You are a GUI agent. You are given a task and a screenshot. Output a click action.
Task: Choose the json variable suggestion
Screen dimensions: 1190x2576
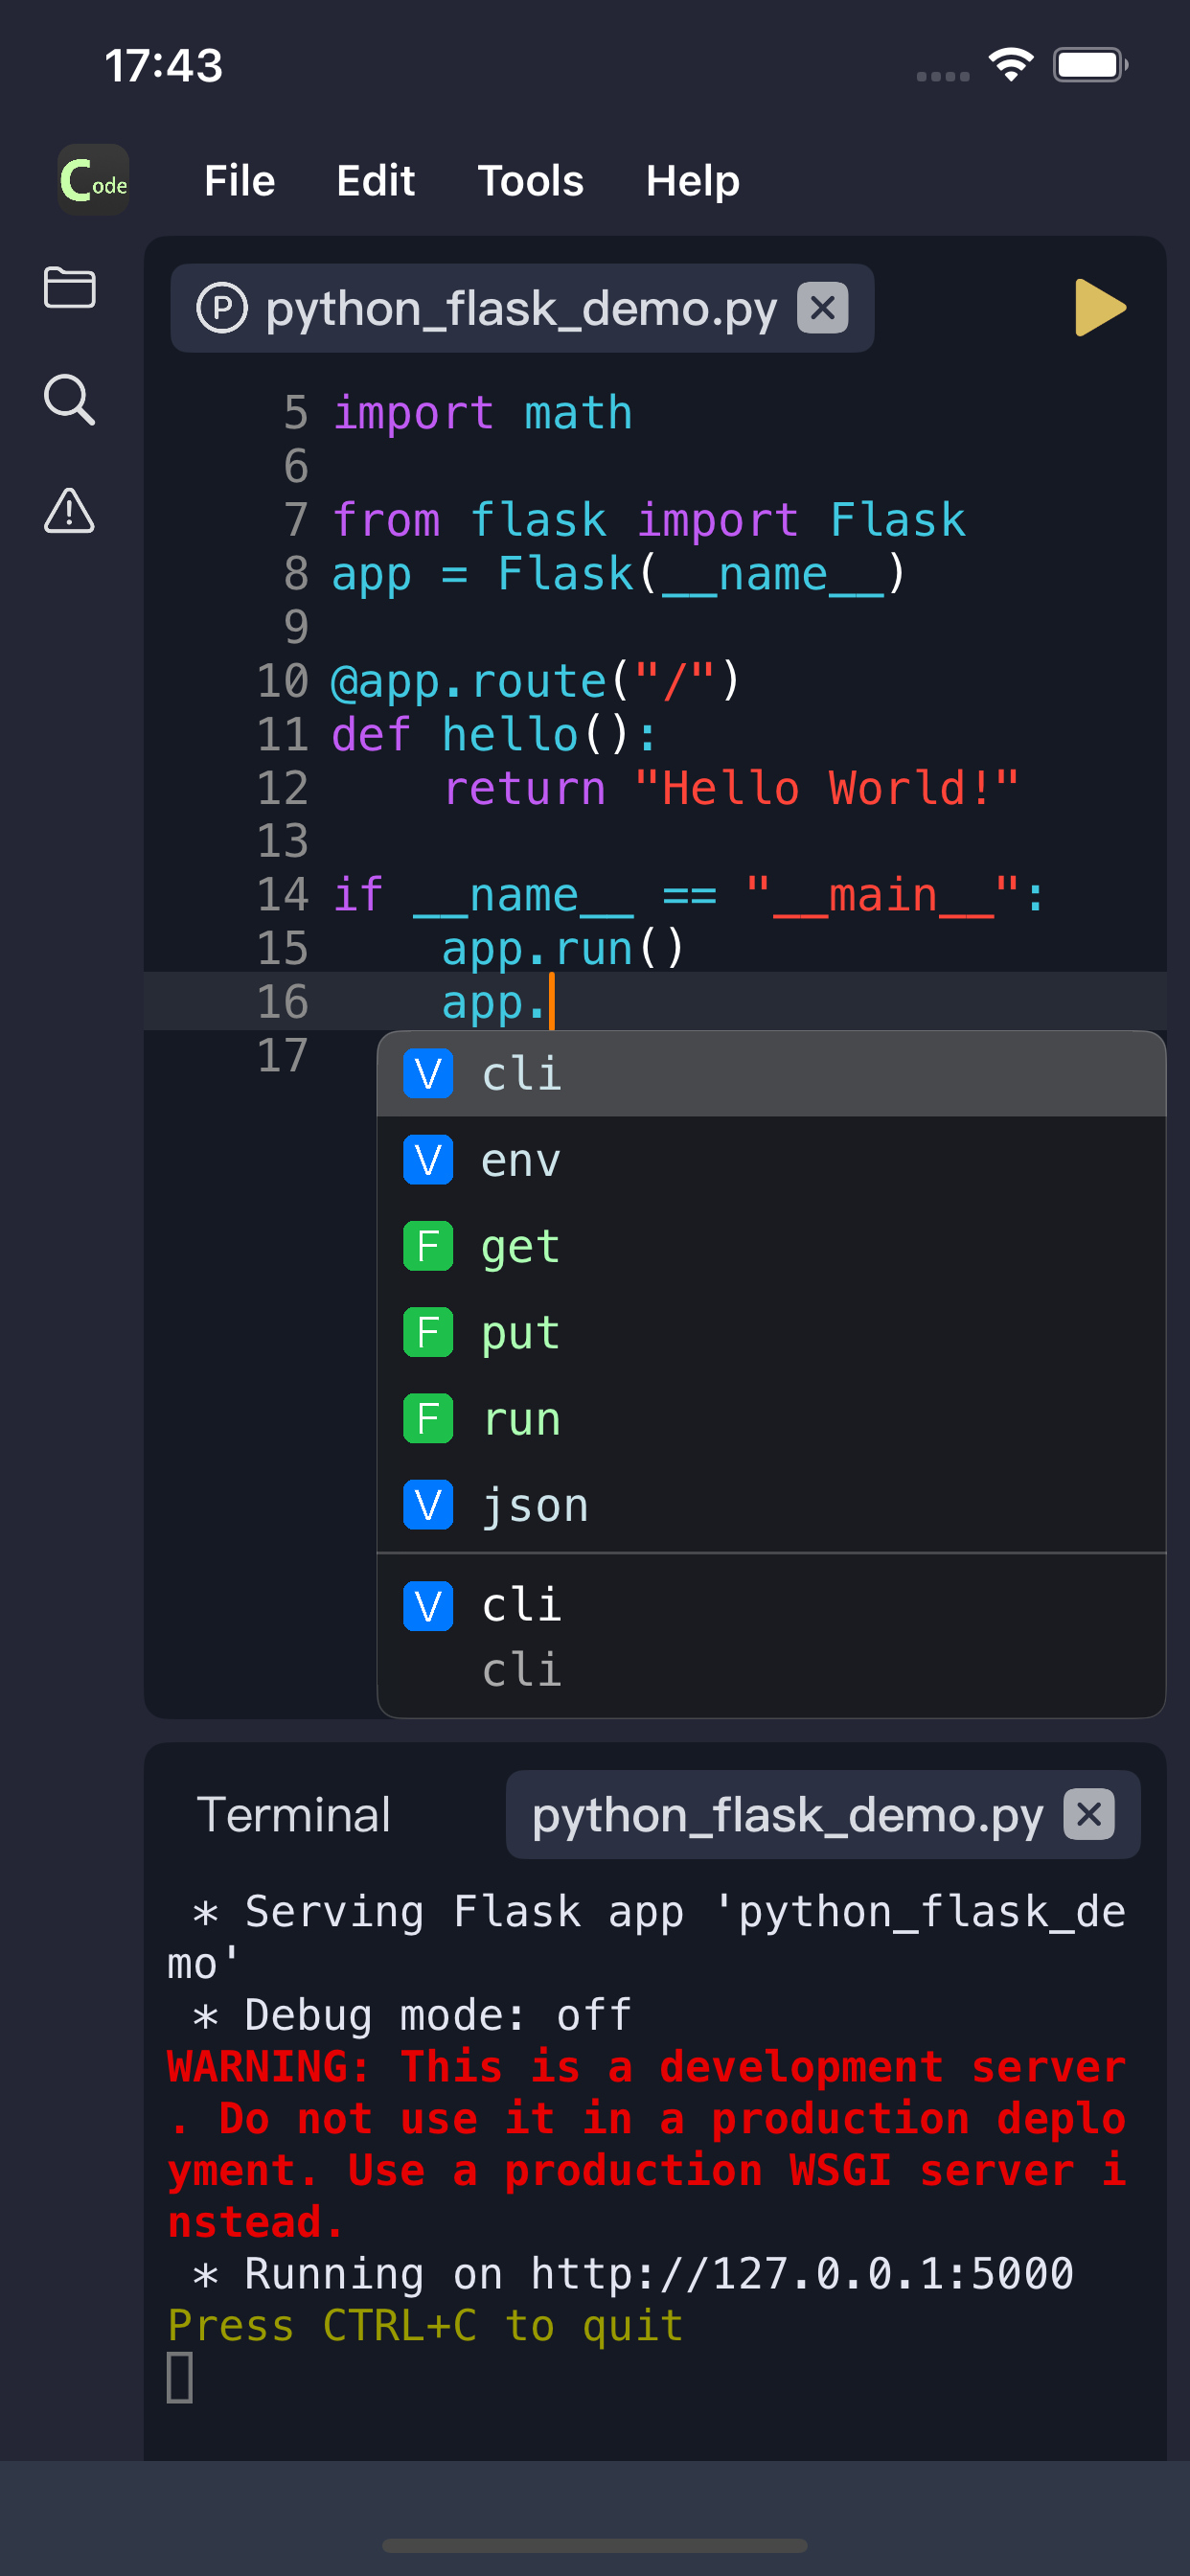(771, 1504)
